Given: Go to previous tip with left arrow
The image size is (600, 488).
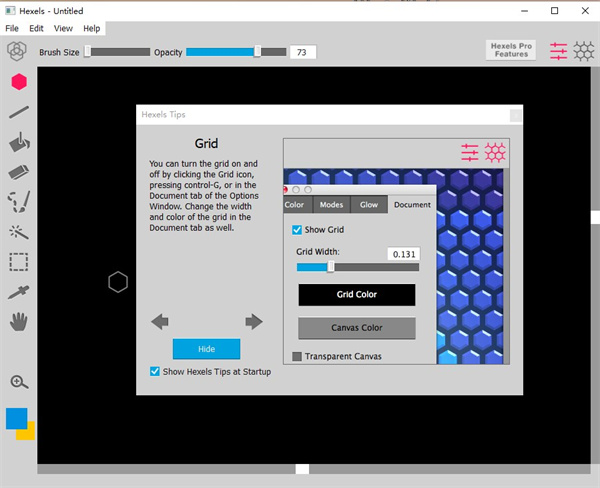Looking at the screenshot, I should (160, 322).
